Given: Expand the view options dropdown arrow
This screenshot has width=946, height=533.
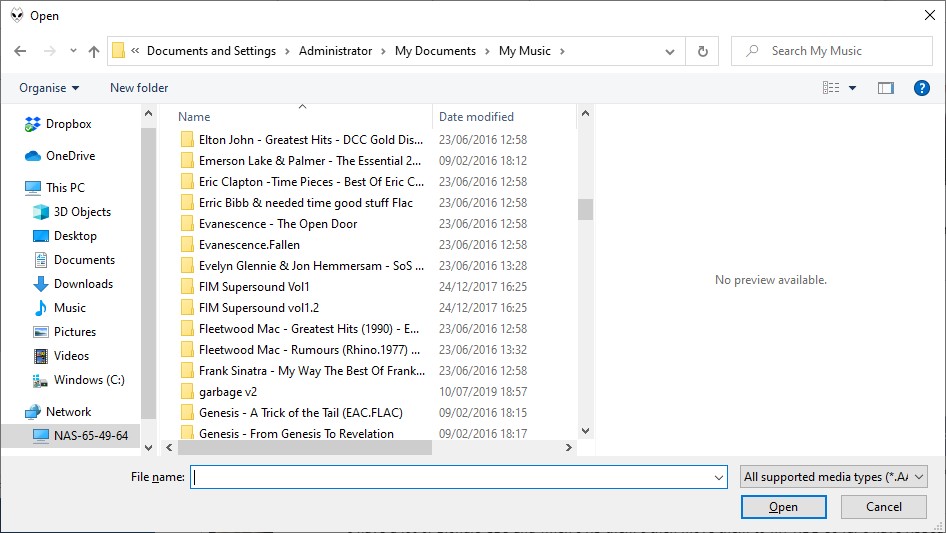Looking at the screenshot, I should 852,88.
